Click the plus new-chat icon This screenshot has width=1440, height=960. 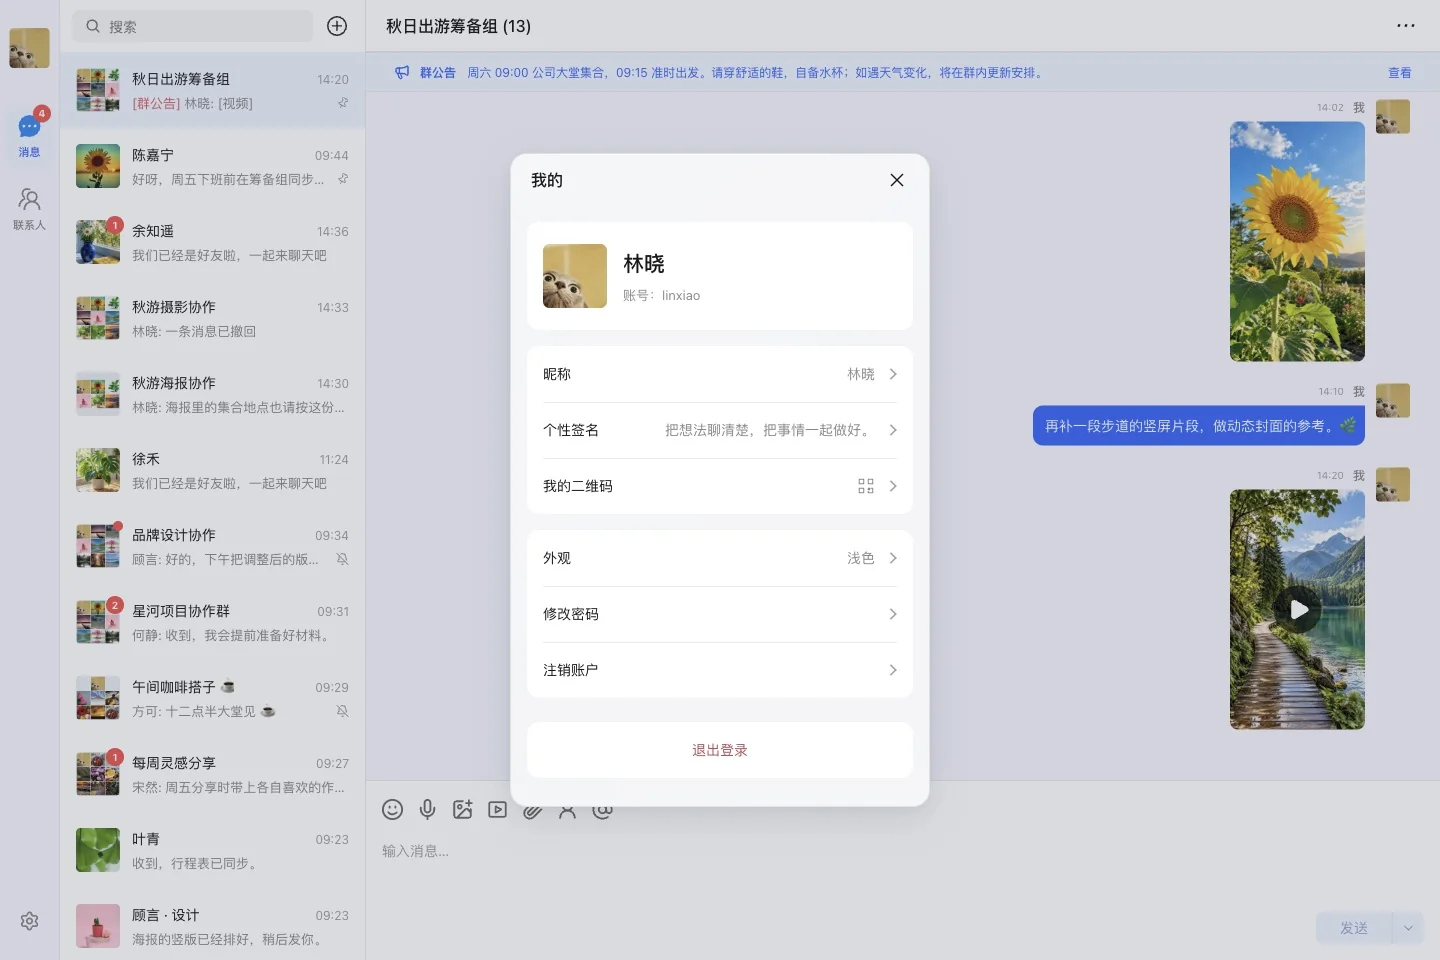[337, 26]
